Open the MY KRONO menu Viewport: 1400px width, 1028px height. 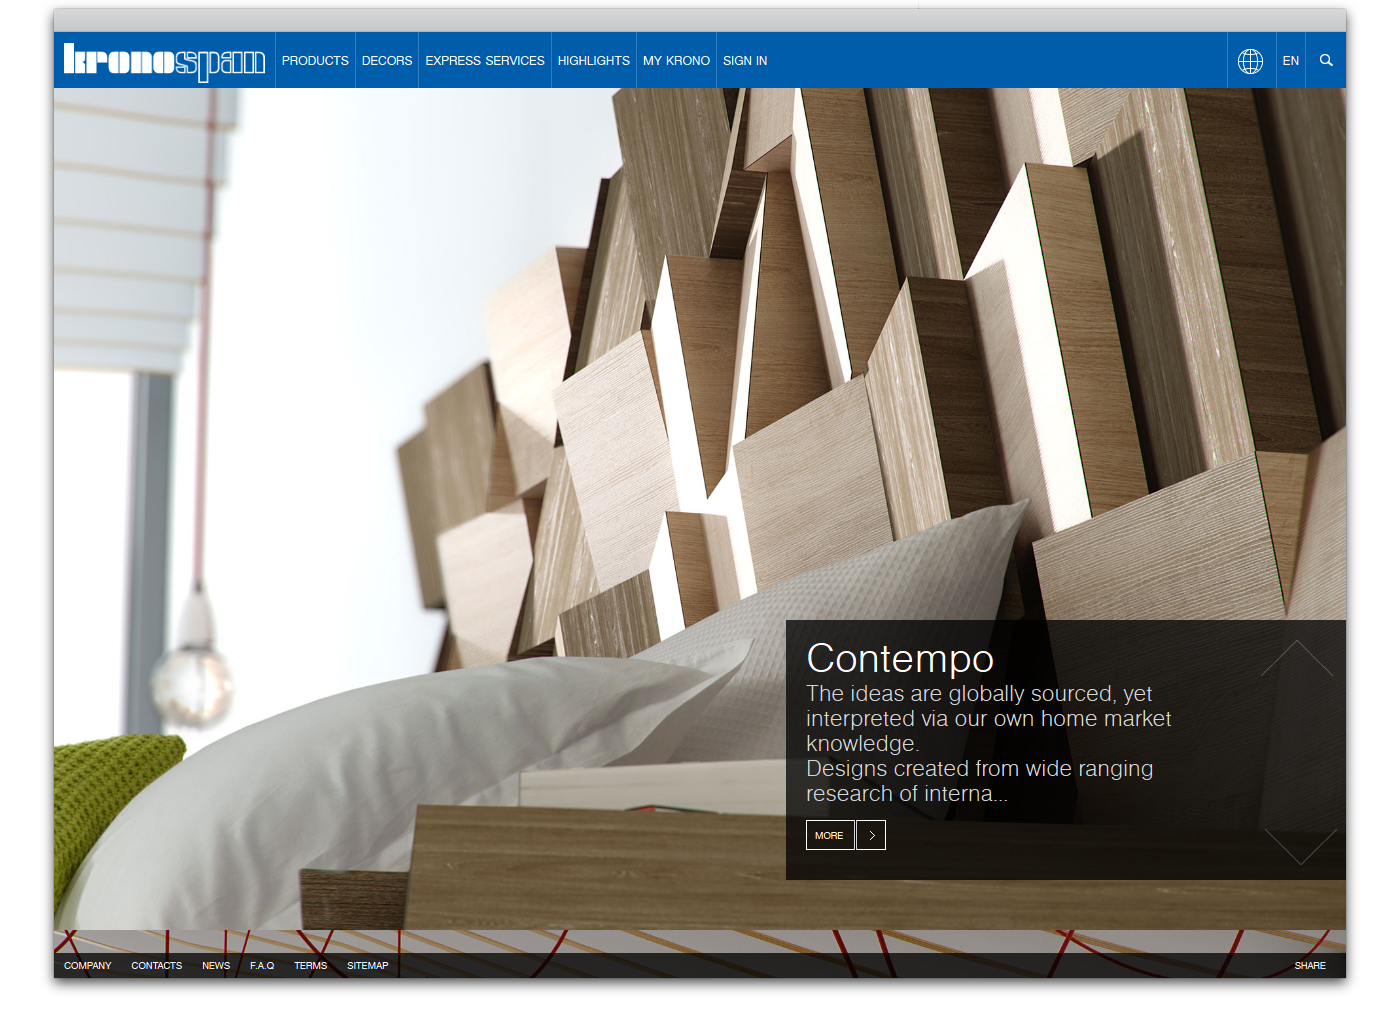coord(676,61)
